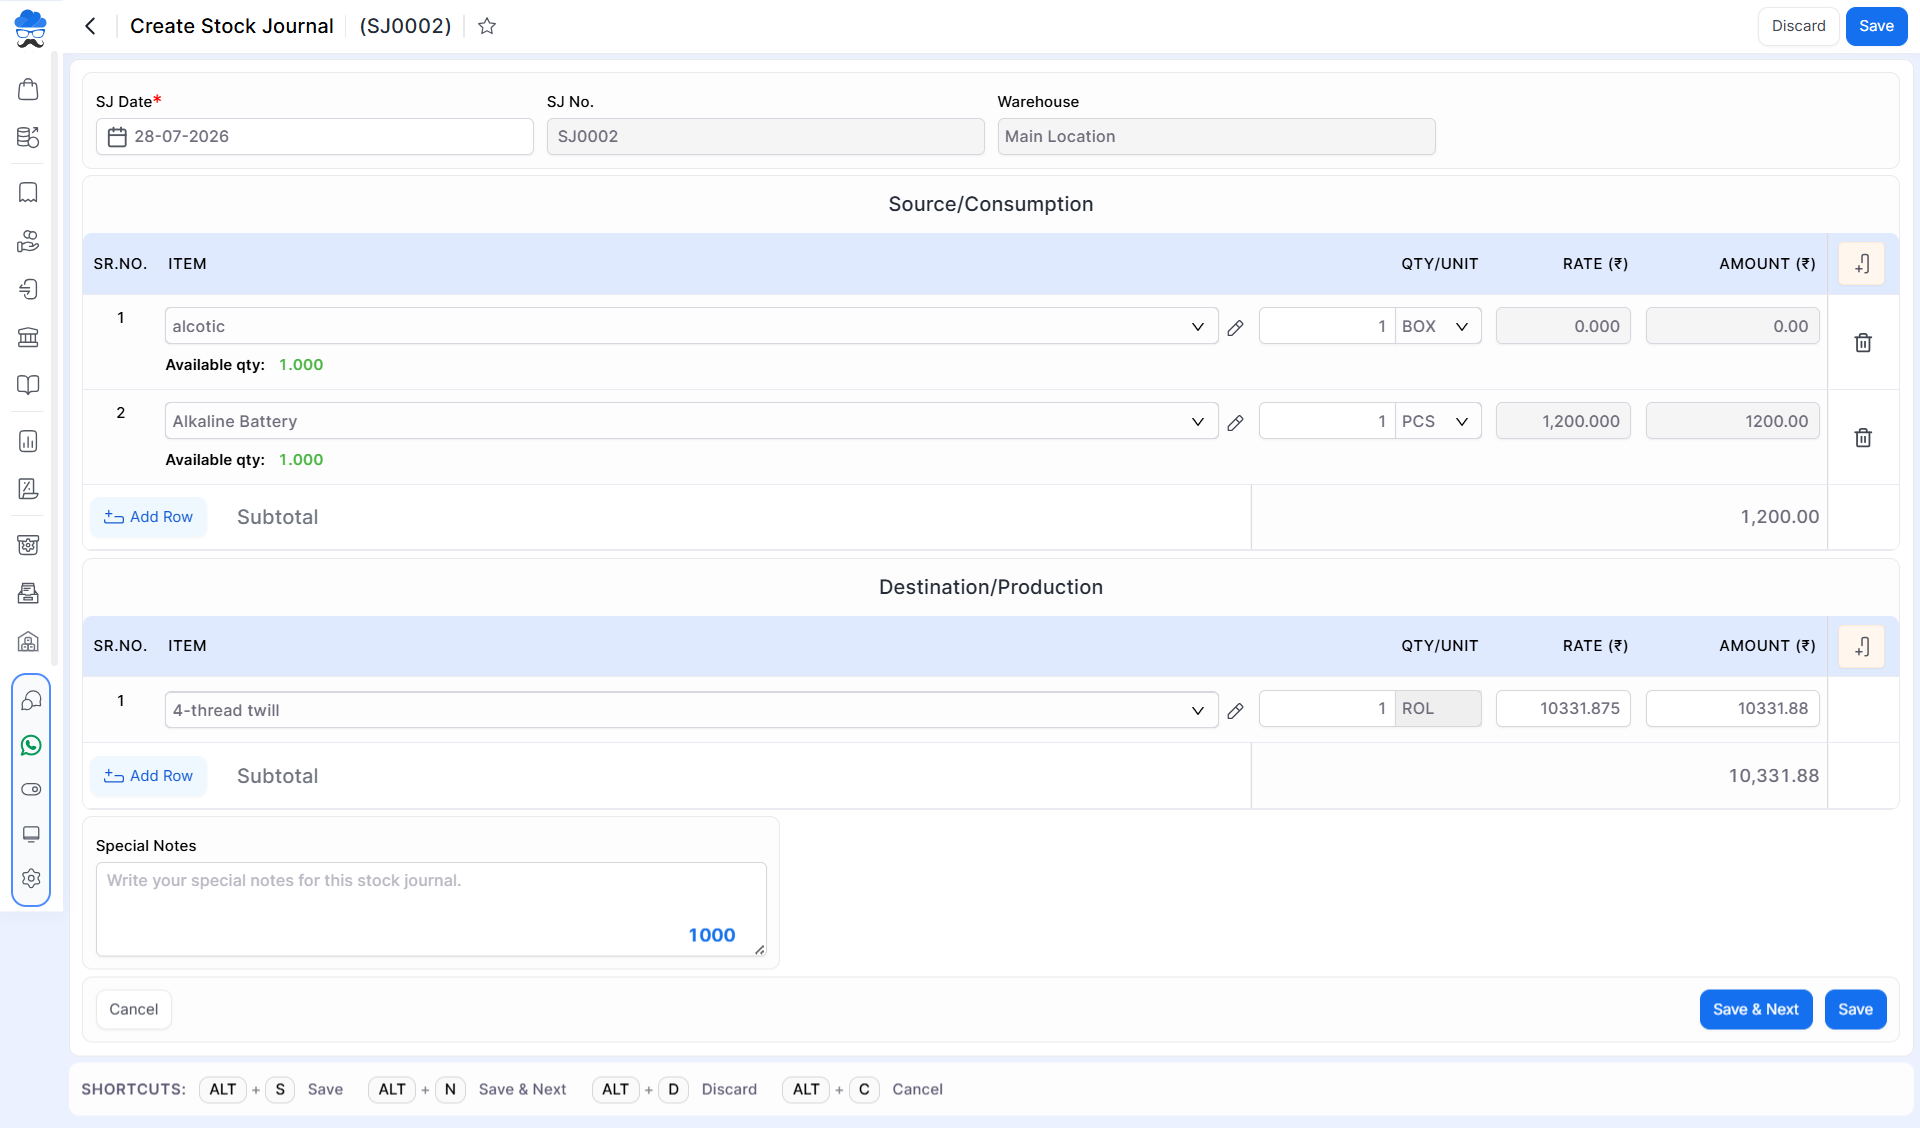Image resolution: width=1920 pixels, height=1130 pixels.
Task: Edit the 4-thread twill item via pencil
Action: (x=1236, y=711)
